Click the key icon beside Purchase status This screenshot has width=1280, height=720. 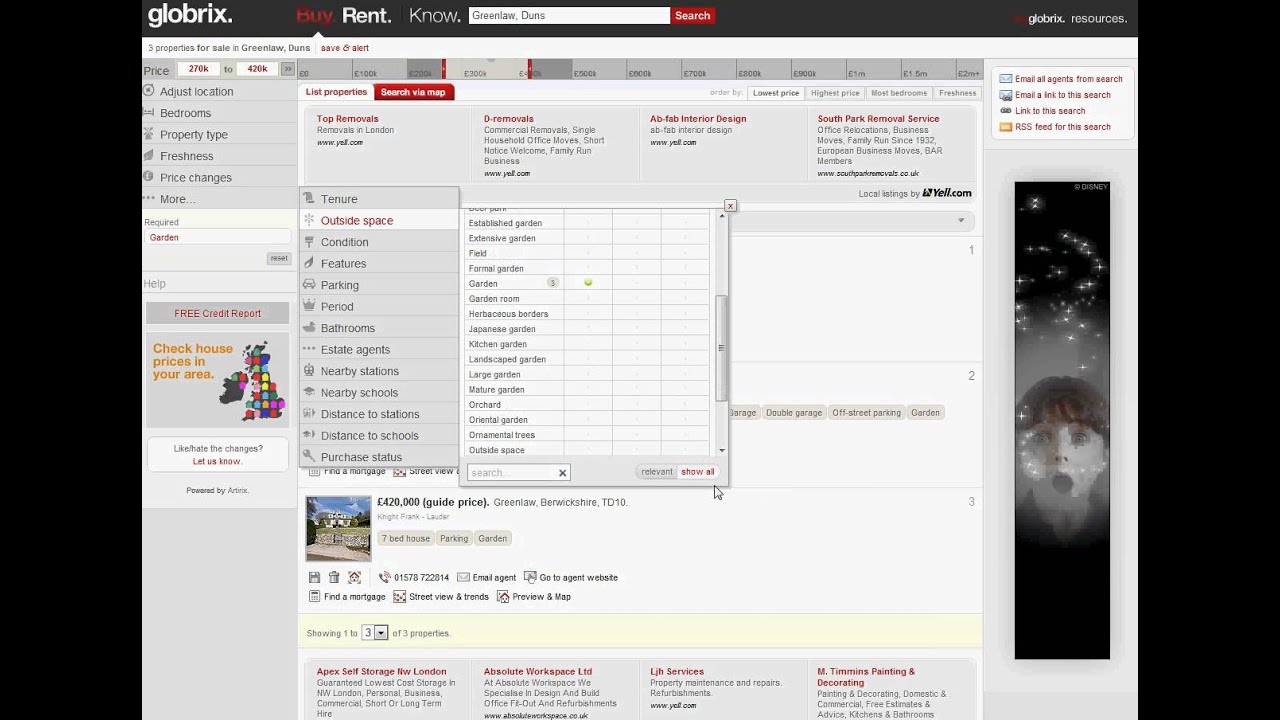pyautogui.click(x=309, y=457)
